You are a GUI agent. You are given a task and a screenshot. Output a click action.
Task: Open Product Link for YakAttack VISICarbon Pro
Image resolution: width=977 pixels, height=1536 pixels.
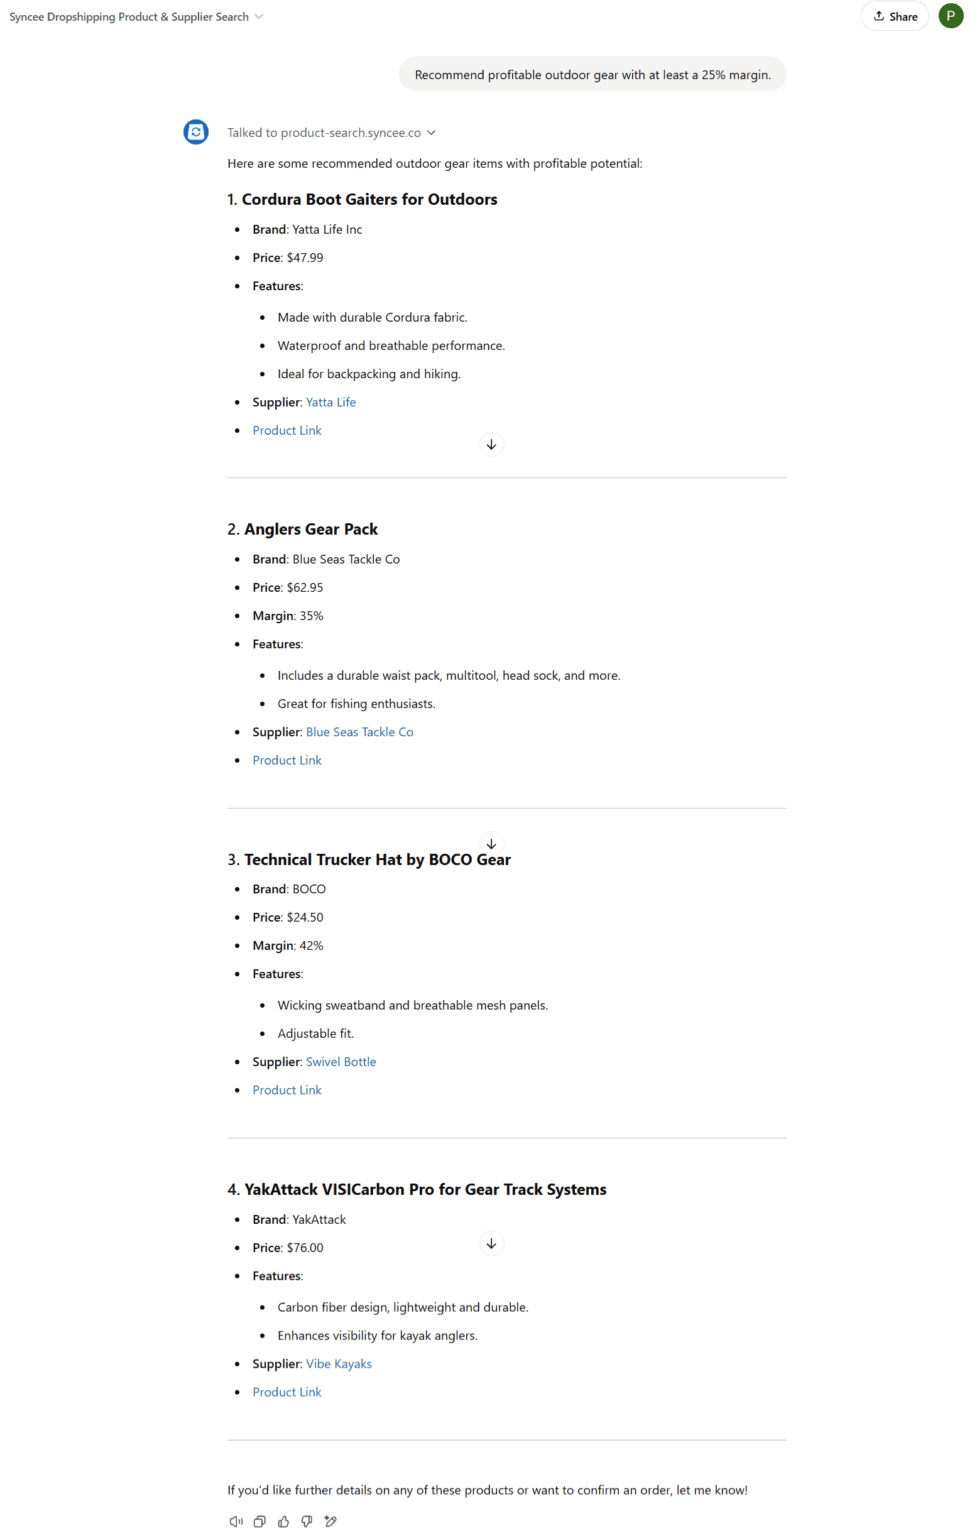[287, 1392]
